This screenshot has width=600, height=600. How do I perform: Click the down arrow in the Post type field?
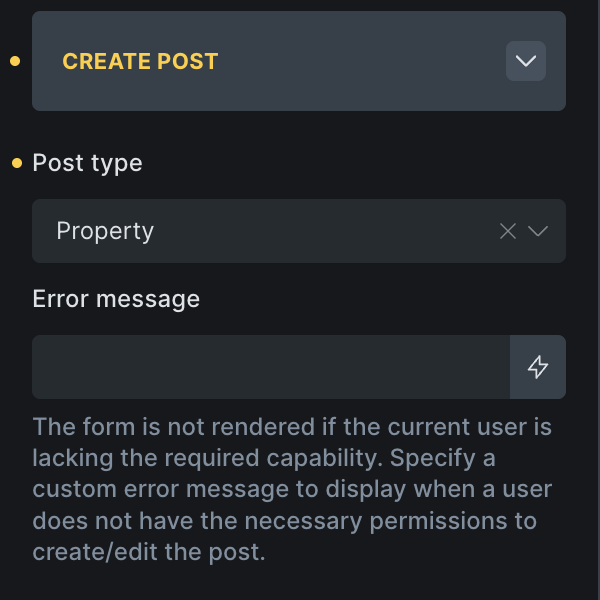(x=538, y=231)
